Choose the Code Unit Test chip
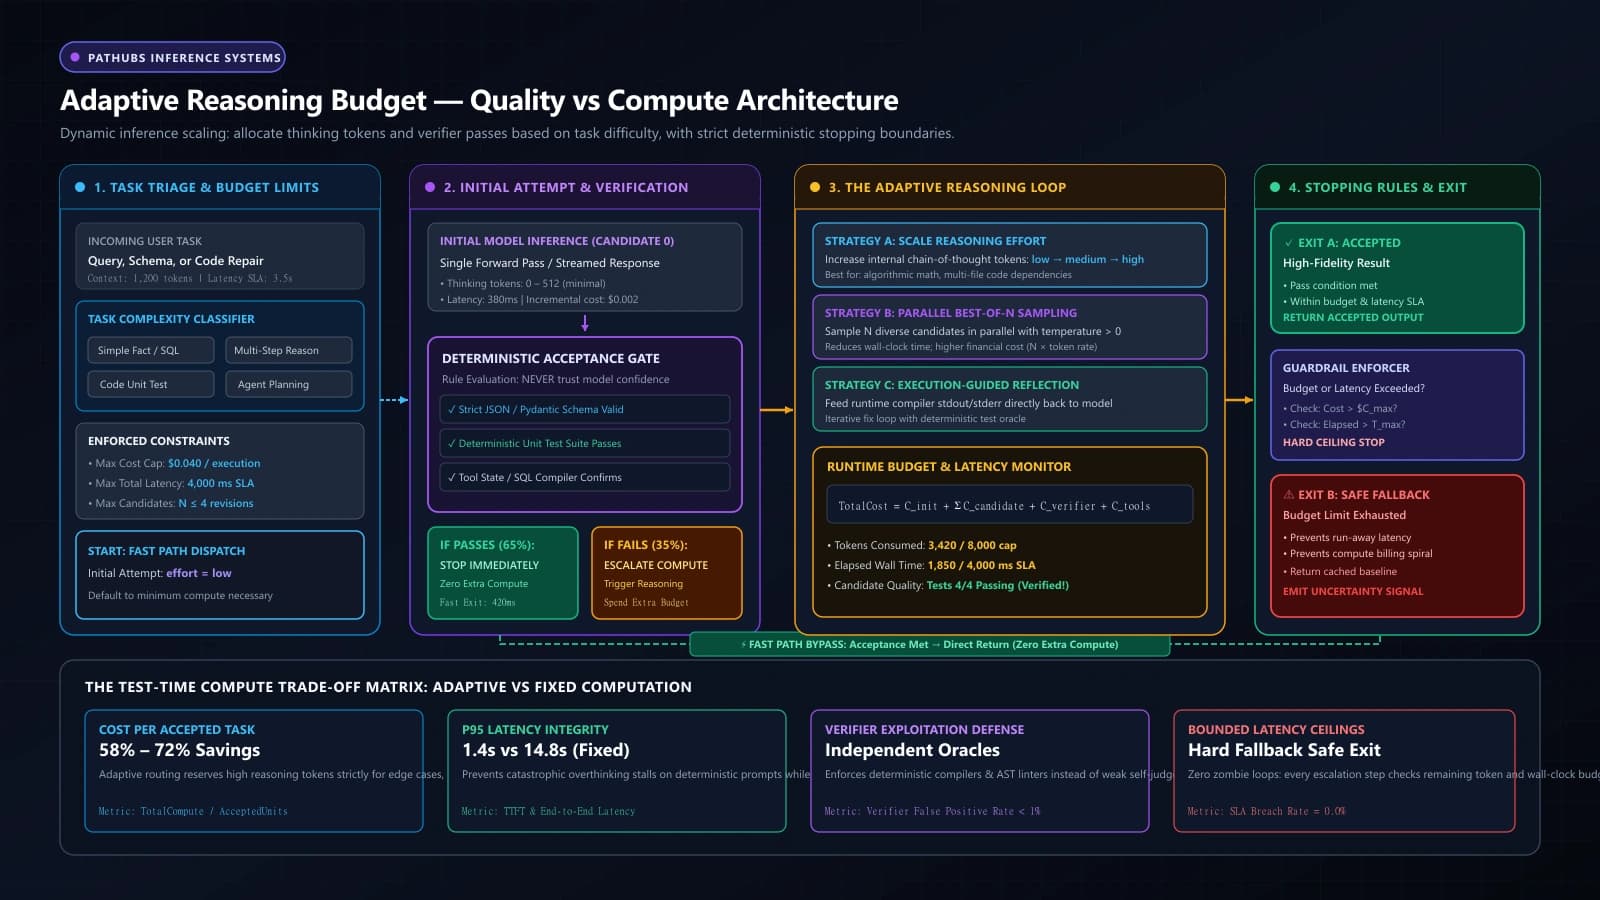Screen dimensions: 1600x900 pos(150,384)
